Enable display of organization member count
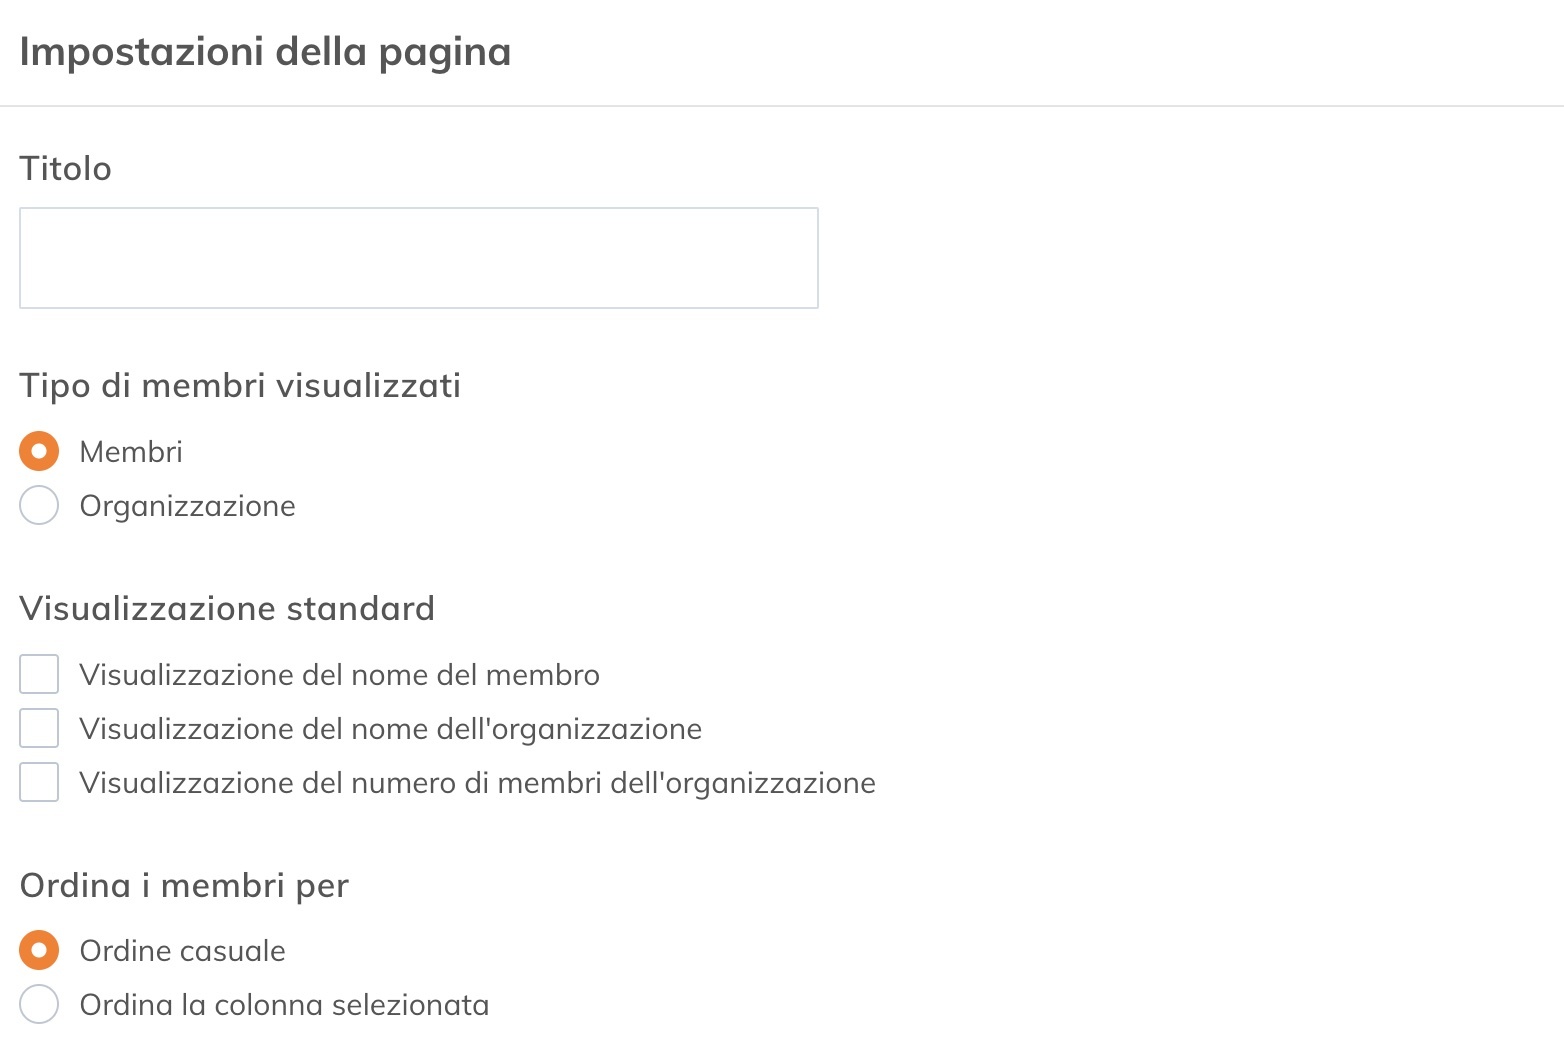Image resolution: width=1564 pixels, height=1043 pixels. 38,782
